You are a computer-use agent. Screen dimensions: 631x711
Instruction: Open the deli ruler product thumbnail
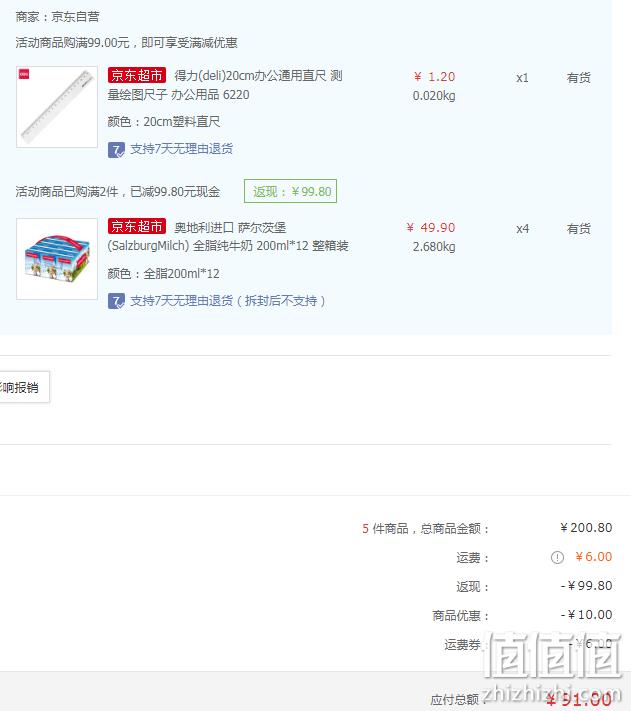point(57,107)
